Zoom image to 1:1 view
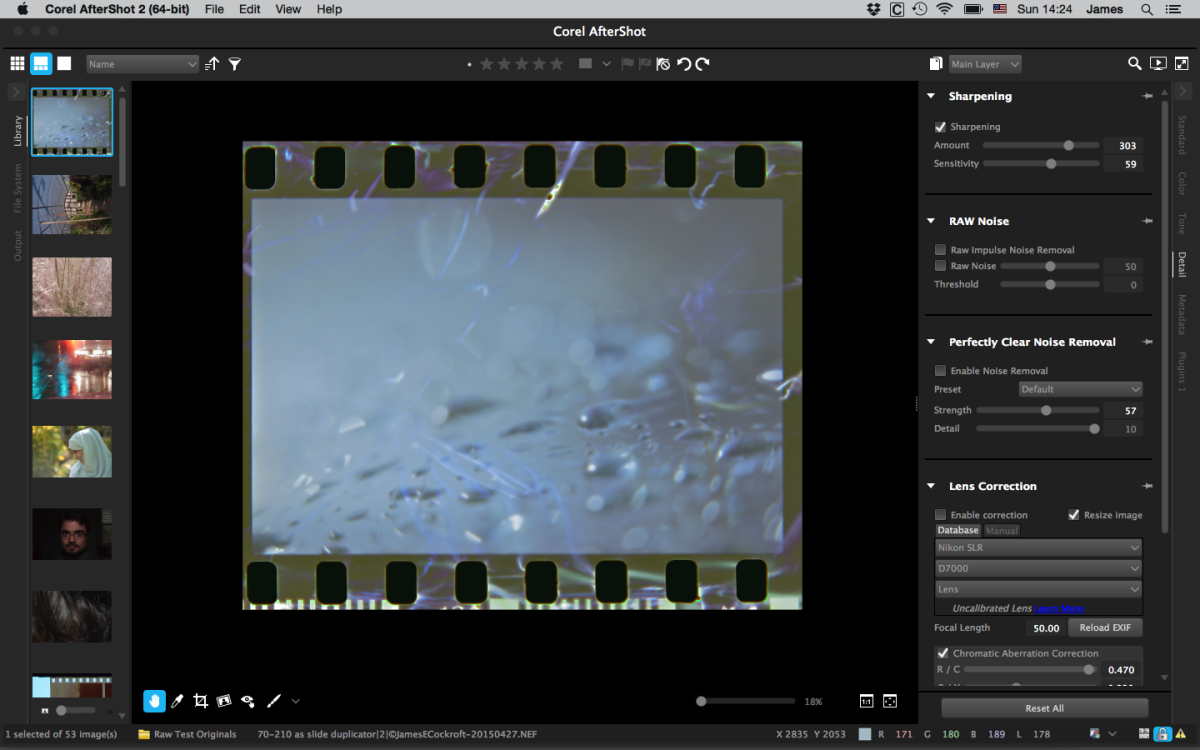This screenshot has width=1200, height=750. tap(866, 701)
